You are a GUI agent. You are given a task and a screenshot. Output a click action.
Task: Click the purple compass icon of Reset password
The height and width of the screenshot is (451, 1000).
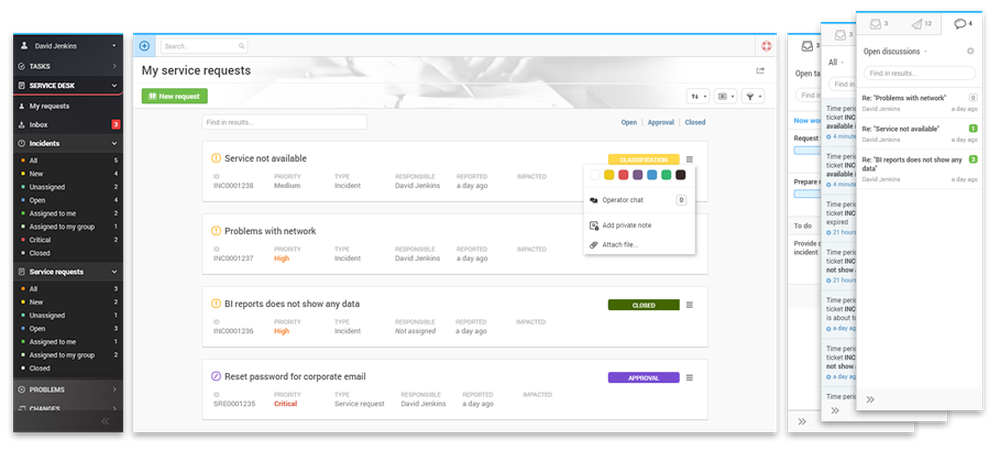(x=216, y=376)
